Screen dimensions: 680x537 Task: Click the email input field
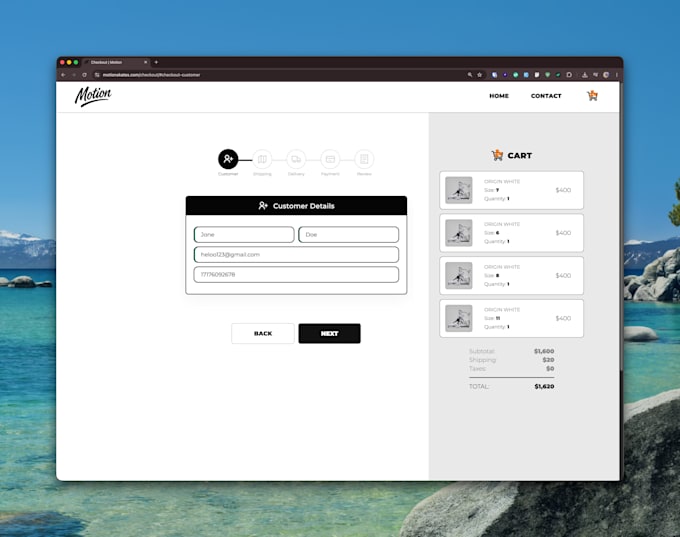(x=296, y=255)
